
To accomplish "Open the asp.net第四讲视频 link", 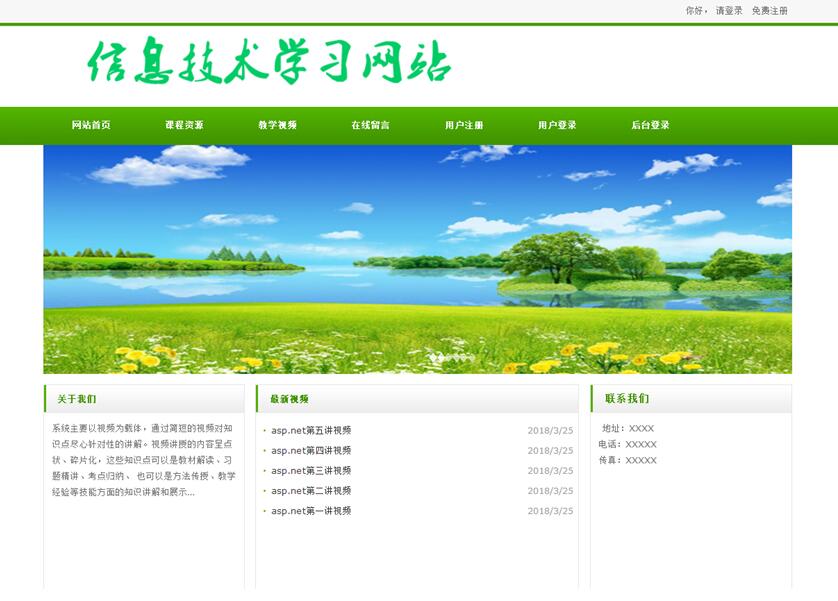I will (311, 451).
